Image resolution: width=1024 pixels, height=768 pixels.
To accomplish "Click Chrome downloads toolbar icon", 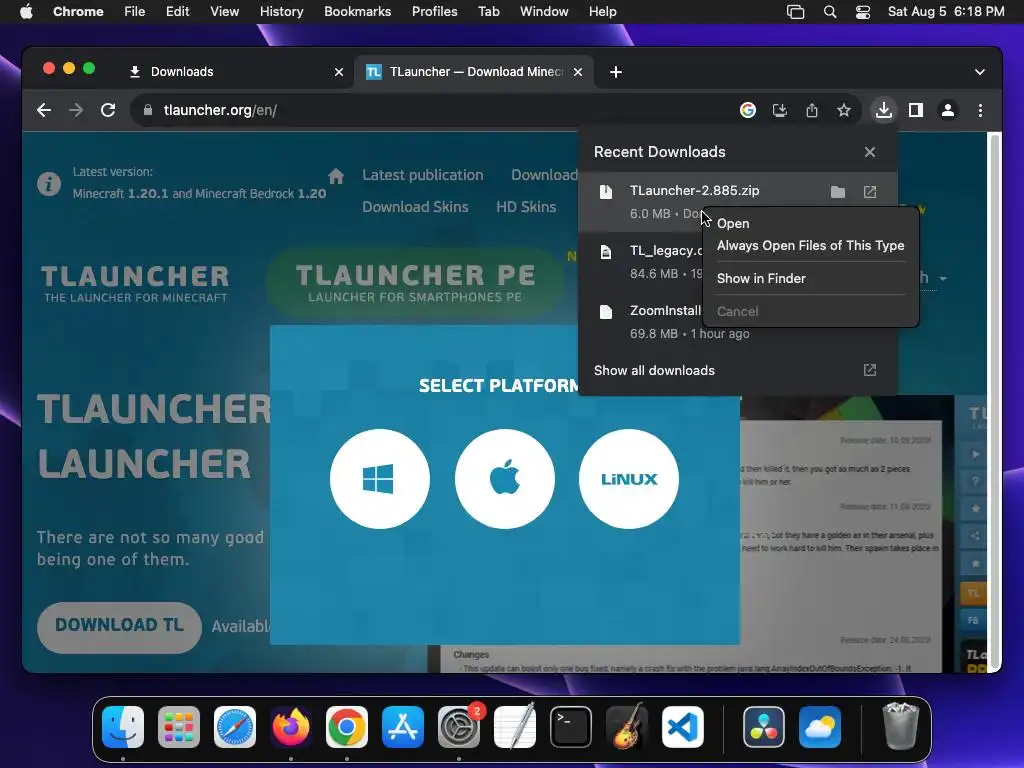I will coord(884,110).
